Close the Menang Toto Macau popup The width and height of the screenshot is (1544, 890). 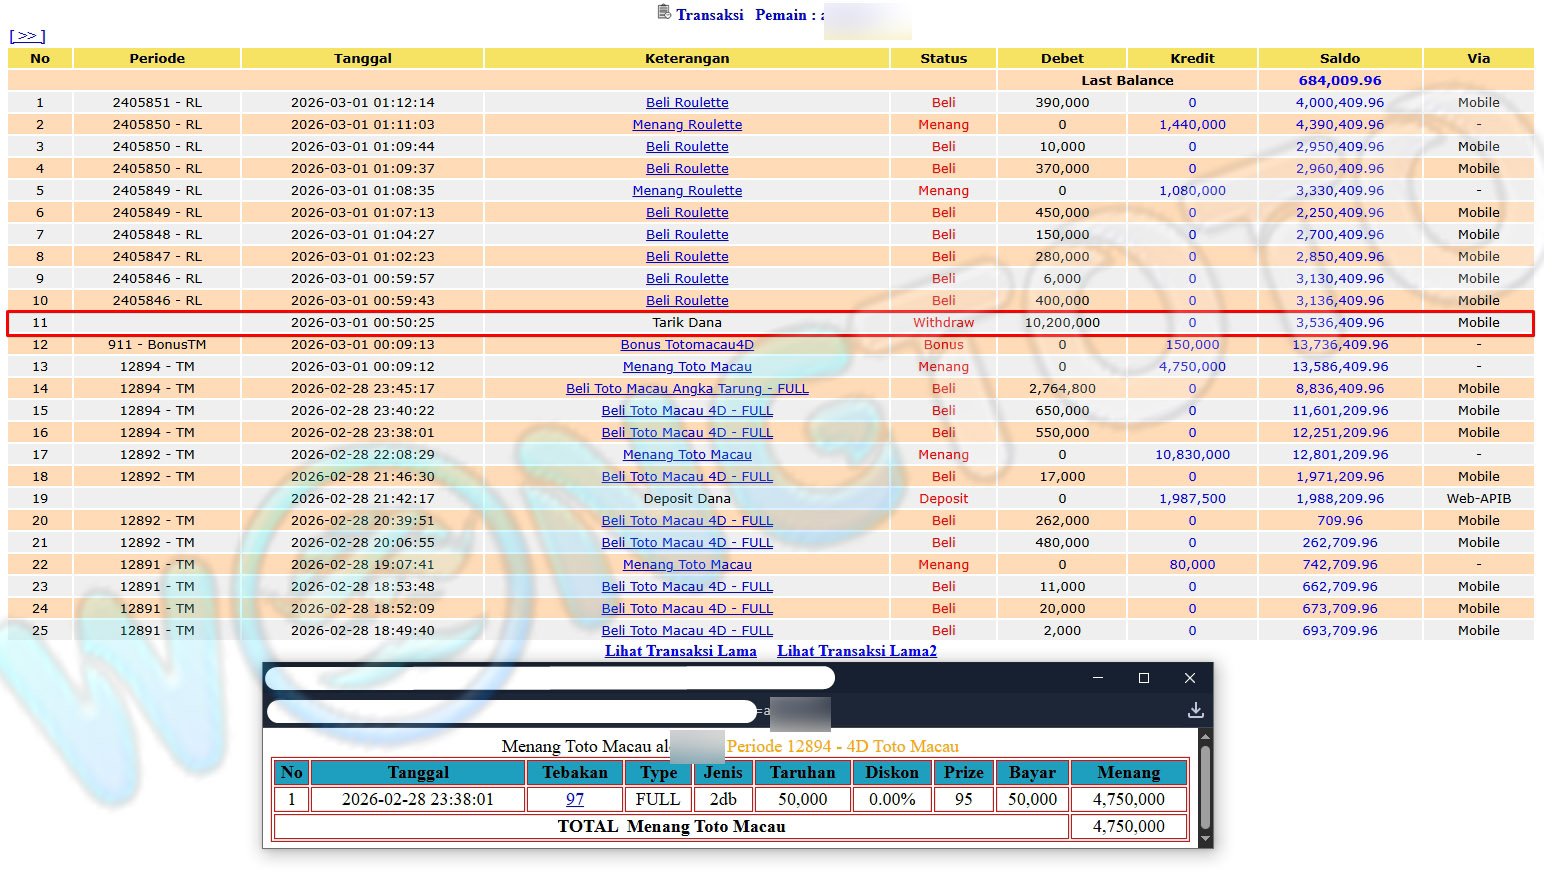click(1190, 678)
